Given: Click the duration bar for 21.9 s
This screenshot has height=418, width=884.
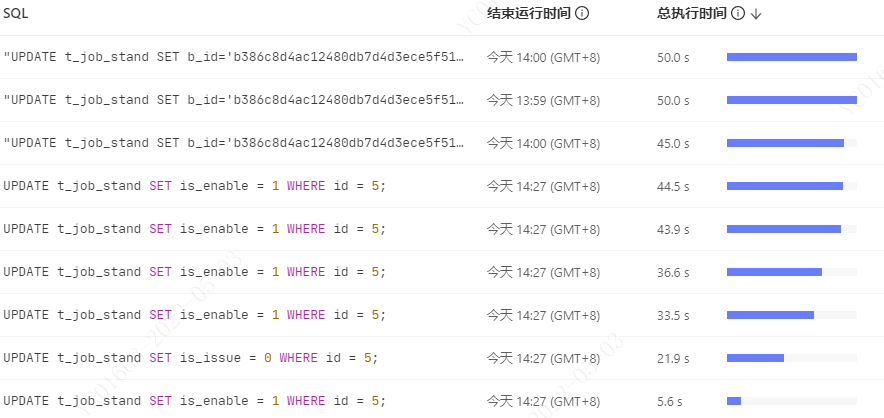Looking at the screenshot, I should 755,358.
